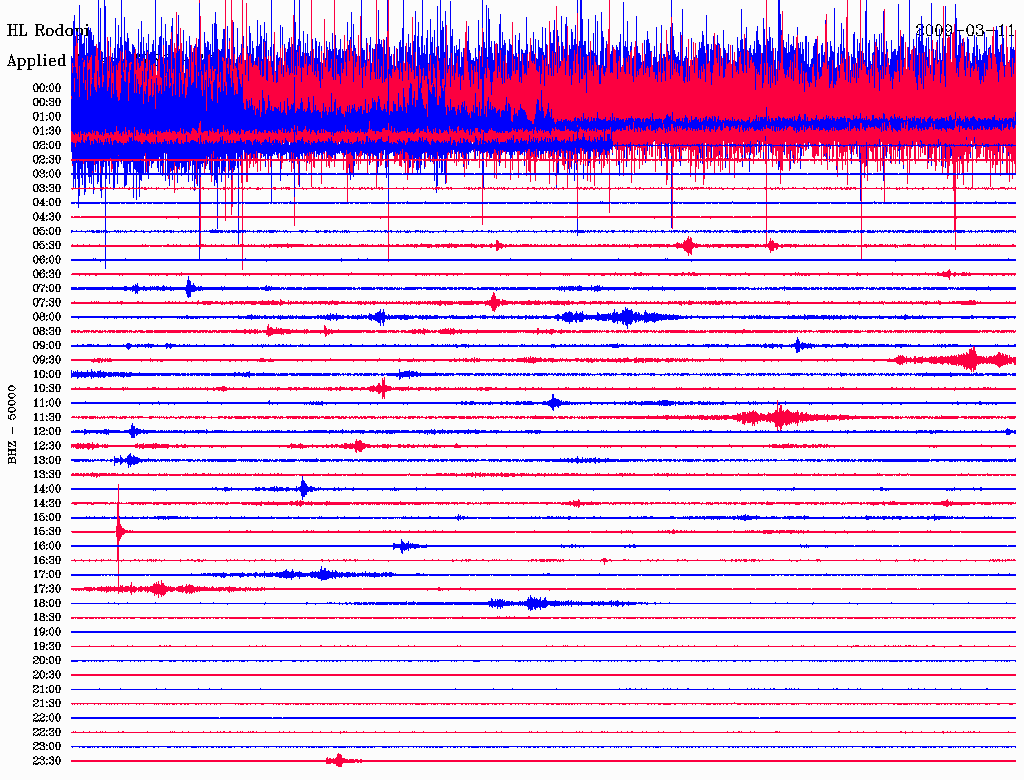Click the 21:00 time label
The width and height of the screenshot is (1024, 780).
tap(46, 690)
